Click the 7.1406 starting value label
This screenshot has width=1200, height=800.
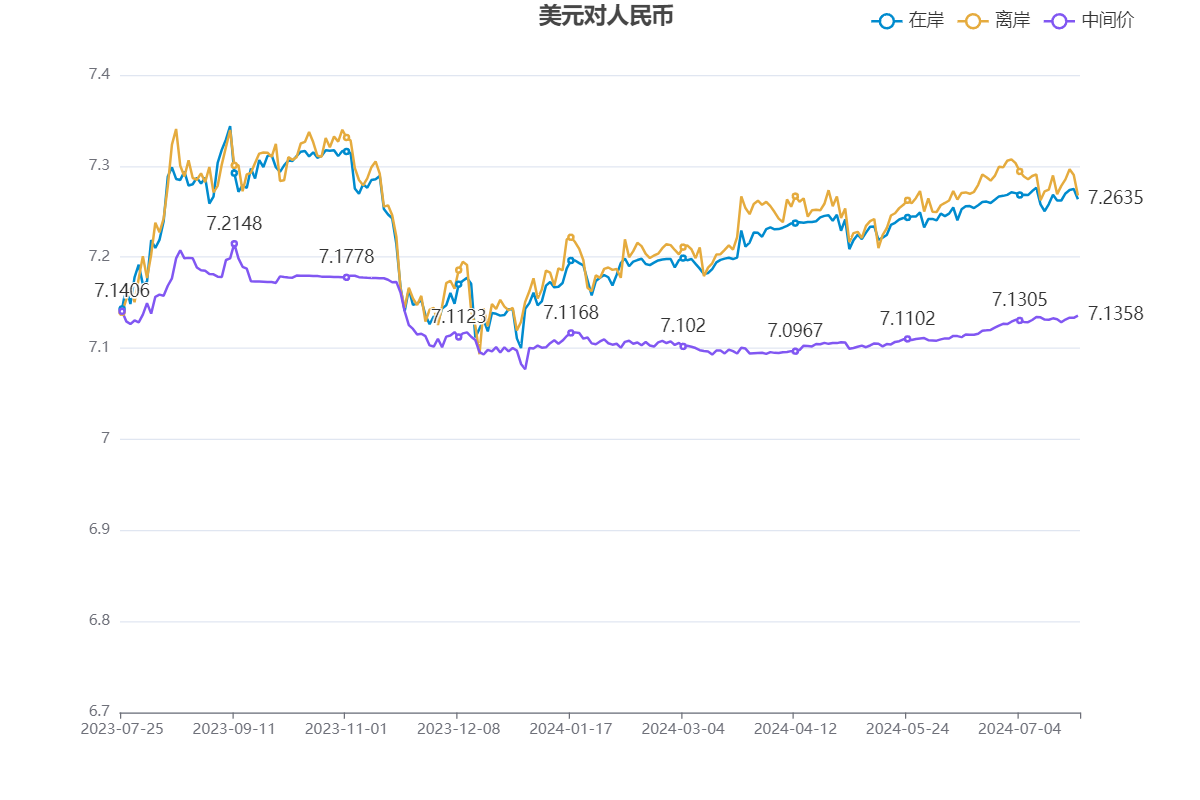tap(122, 291)
